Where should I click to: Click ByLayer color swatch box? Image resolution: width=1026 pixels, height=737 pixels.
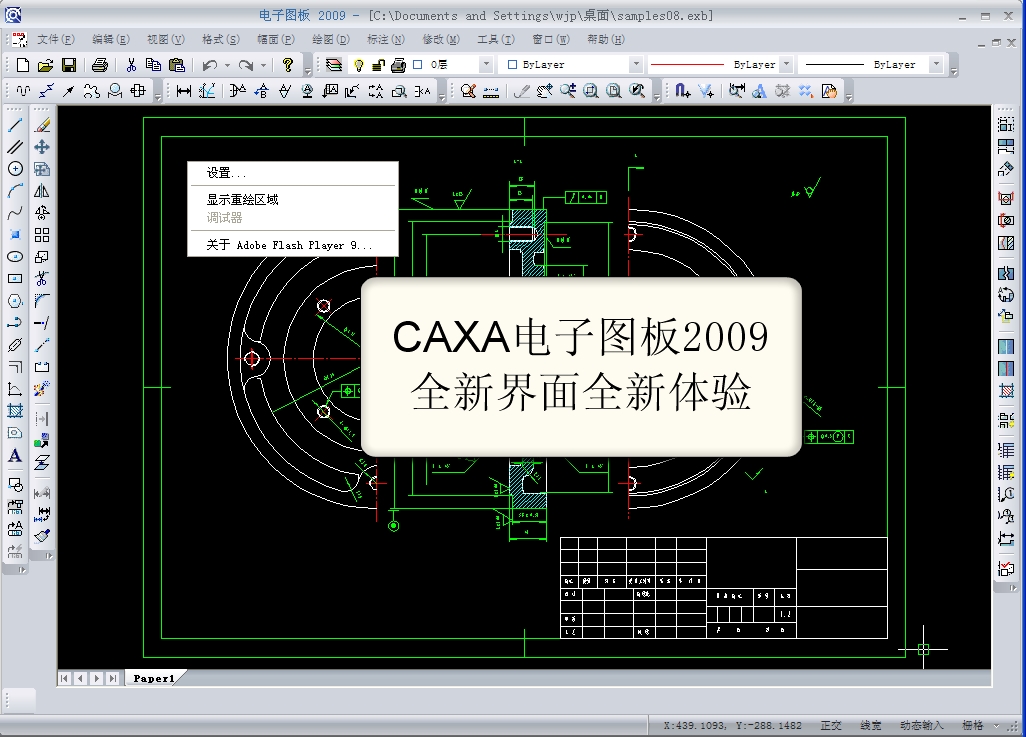tap(512, 65)
